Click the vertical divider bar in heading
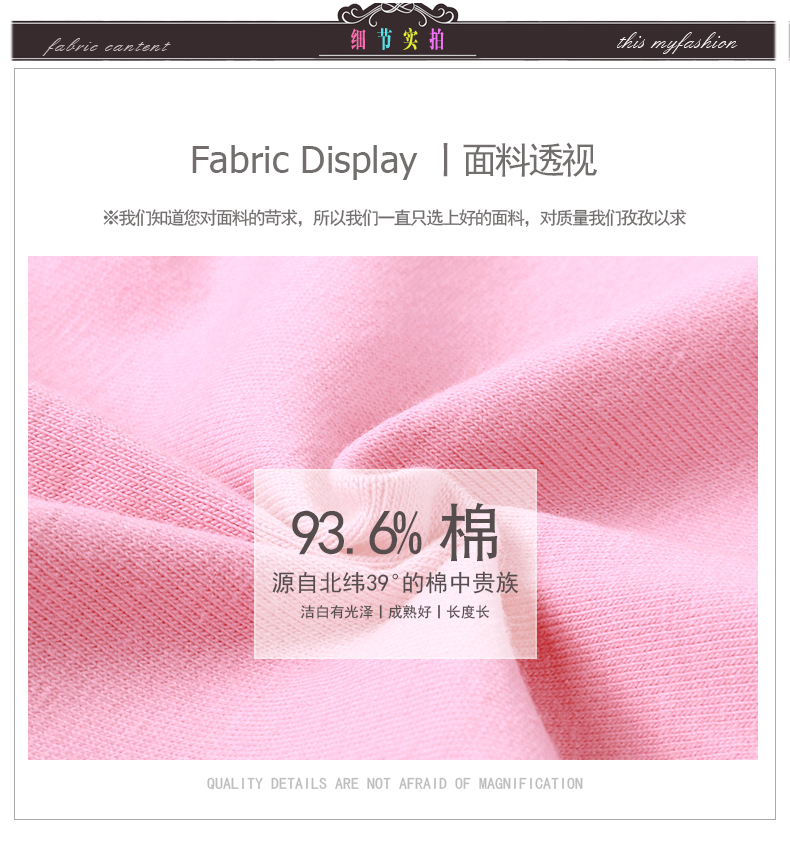The height and width of the screenshot is (842, 790). tap(445, 159)
